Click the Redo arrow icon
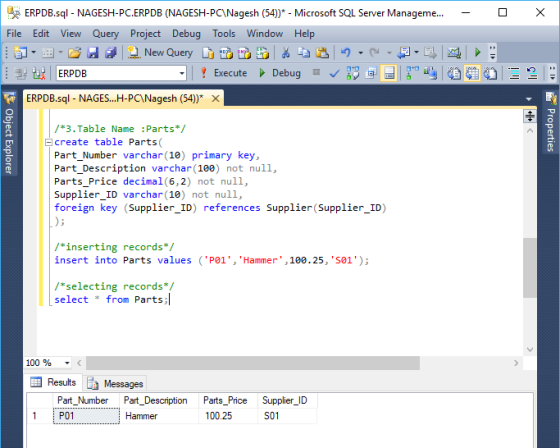This screenshot has height=448, width=560. pyautogui.click(x=374, y=53)
